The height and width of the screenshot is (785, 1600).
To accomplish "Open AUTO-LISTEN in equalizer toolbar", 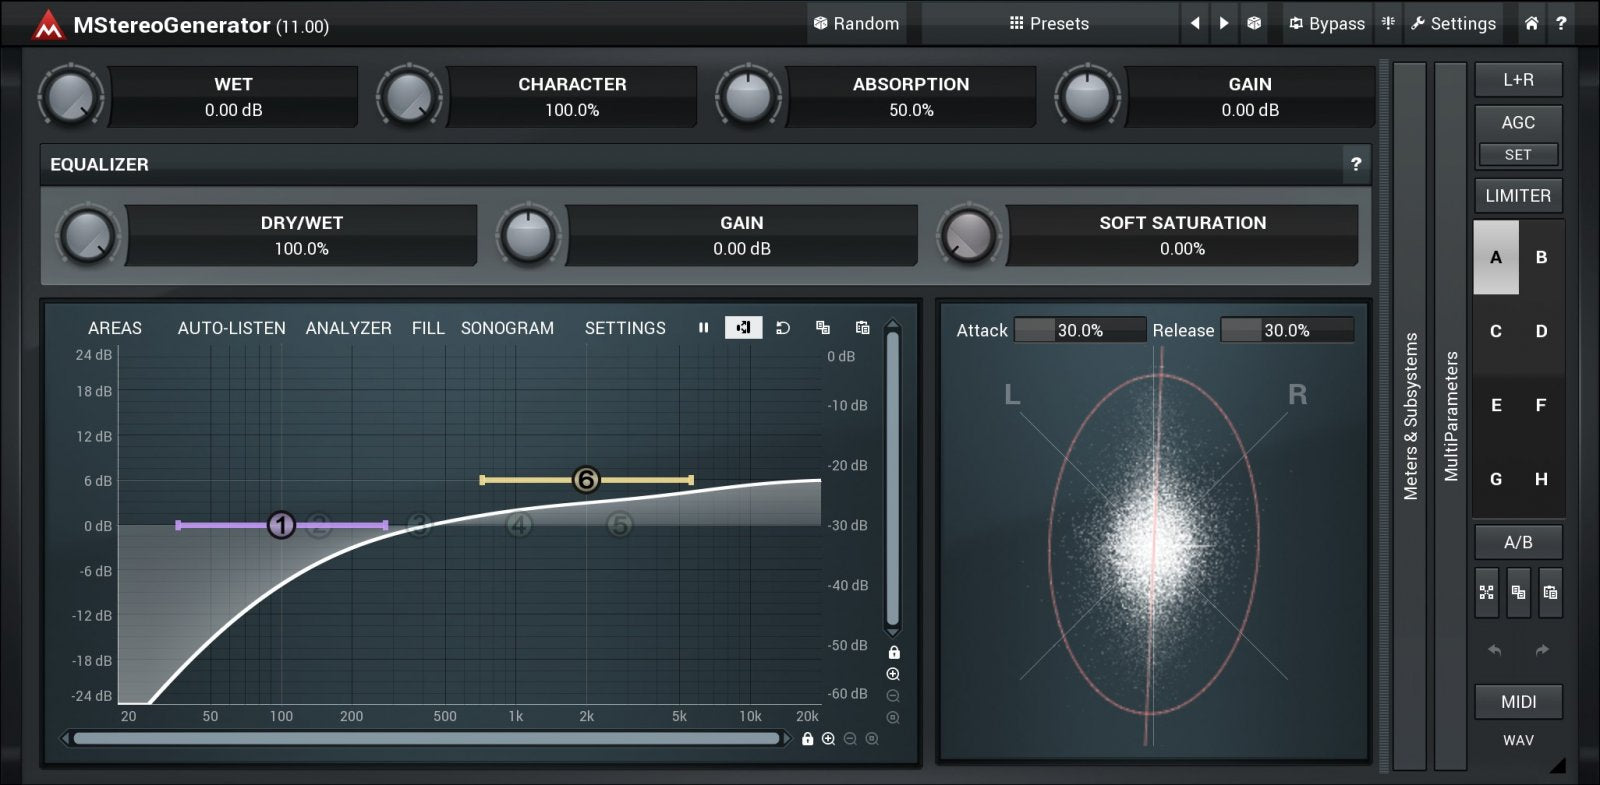I will point(231,328).
